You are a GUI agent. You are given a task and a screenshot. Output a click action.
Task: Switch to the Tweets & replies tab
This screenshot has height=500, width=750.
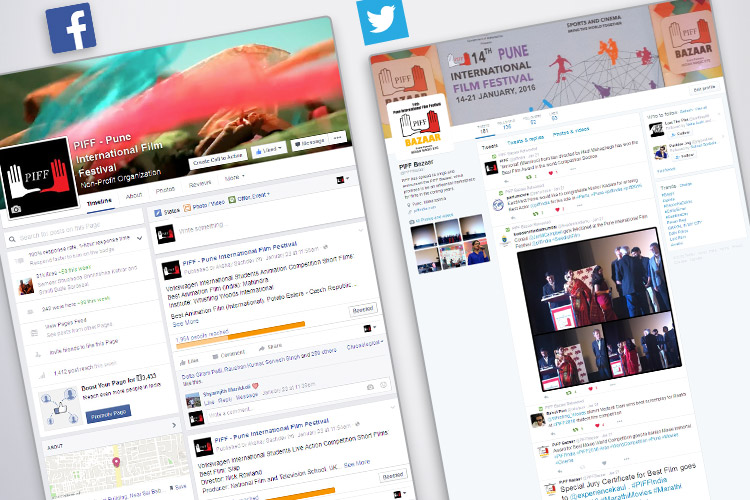tap(525, 140)
